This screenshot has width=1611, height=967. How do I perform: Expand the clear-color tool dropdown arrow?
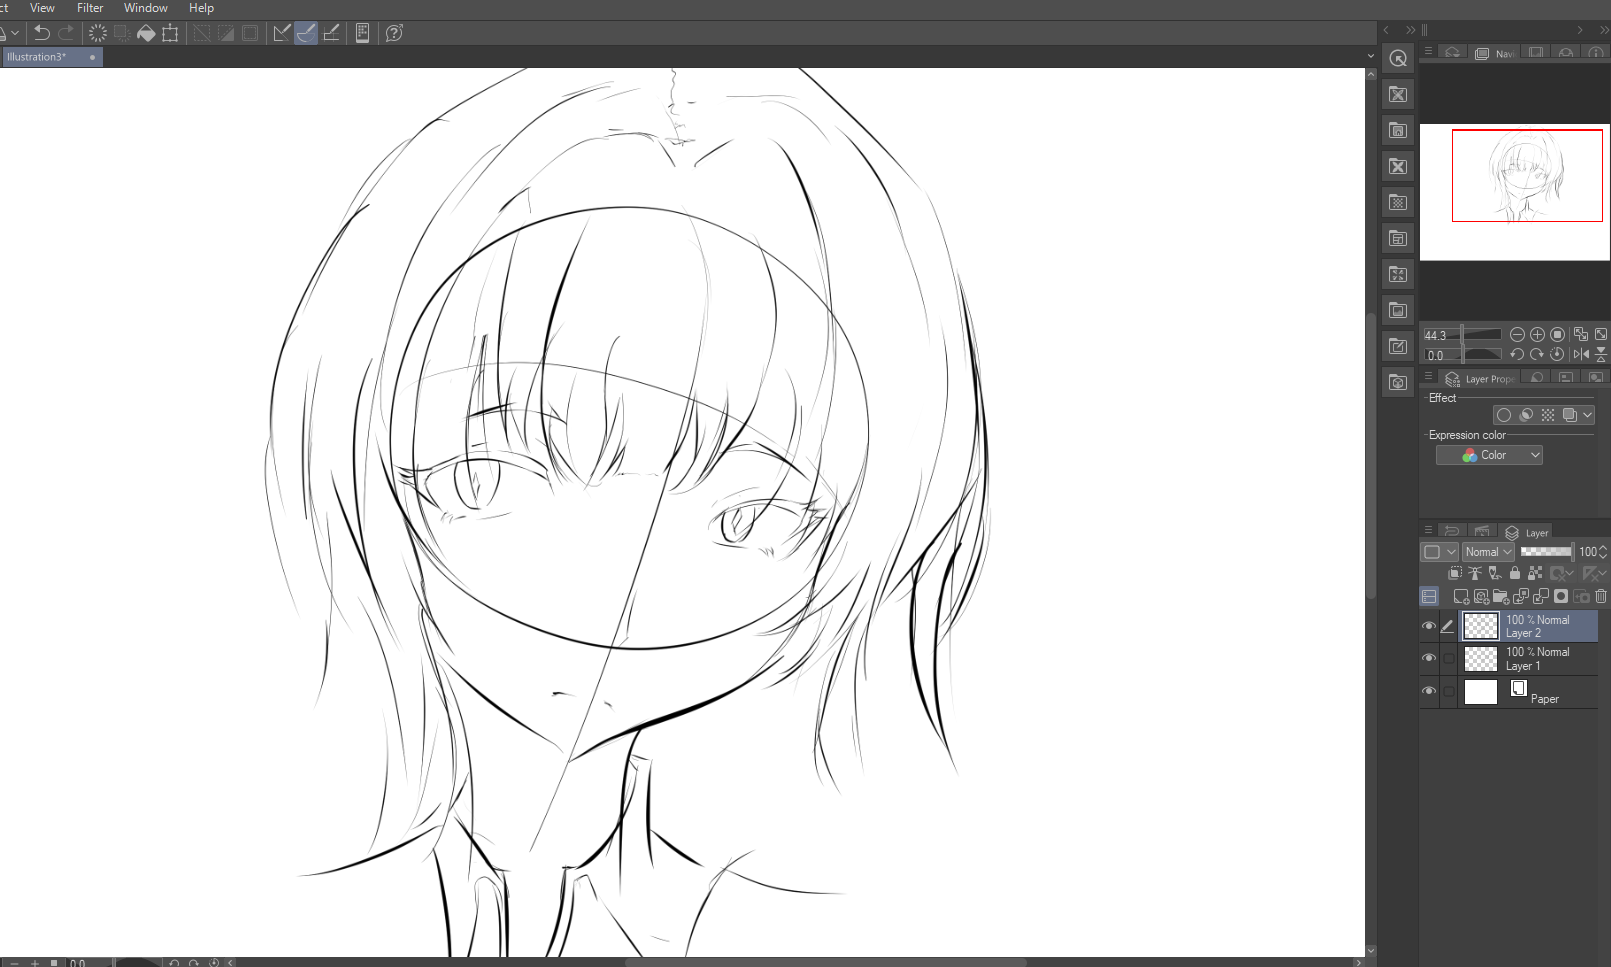(x=15, y=33)
